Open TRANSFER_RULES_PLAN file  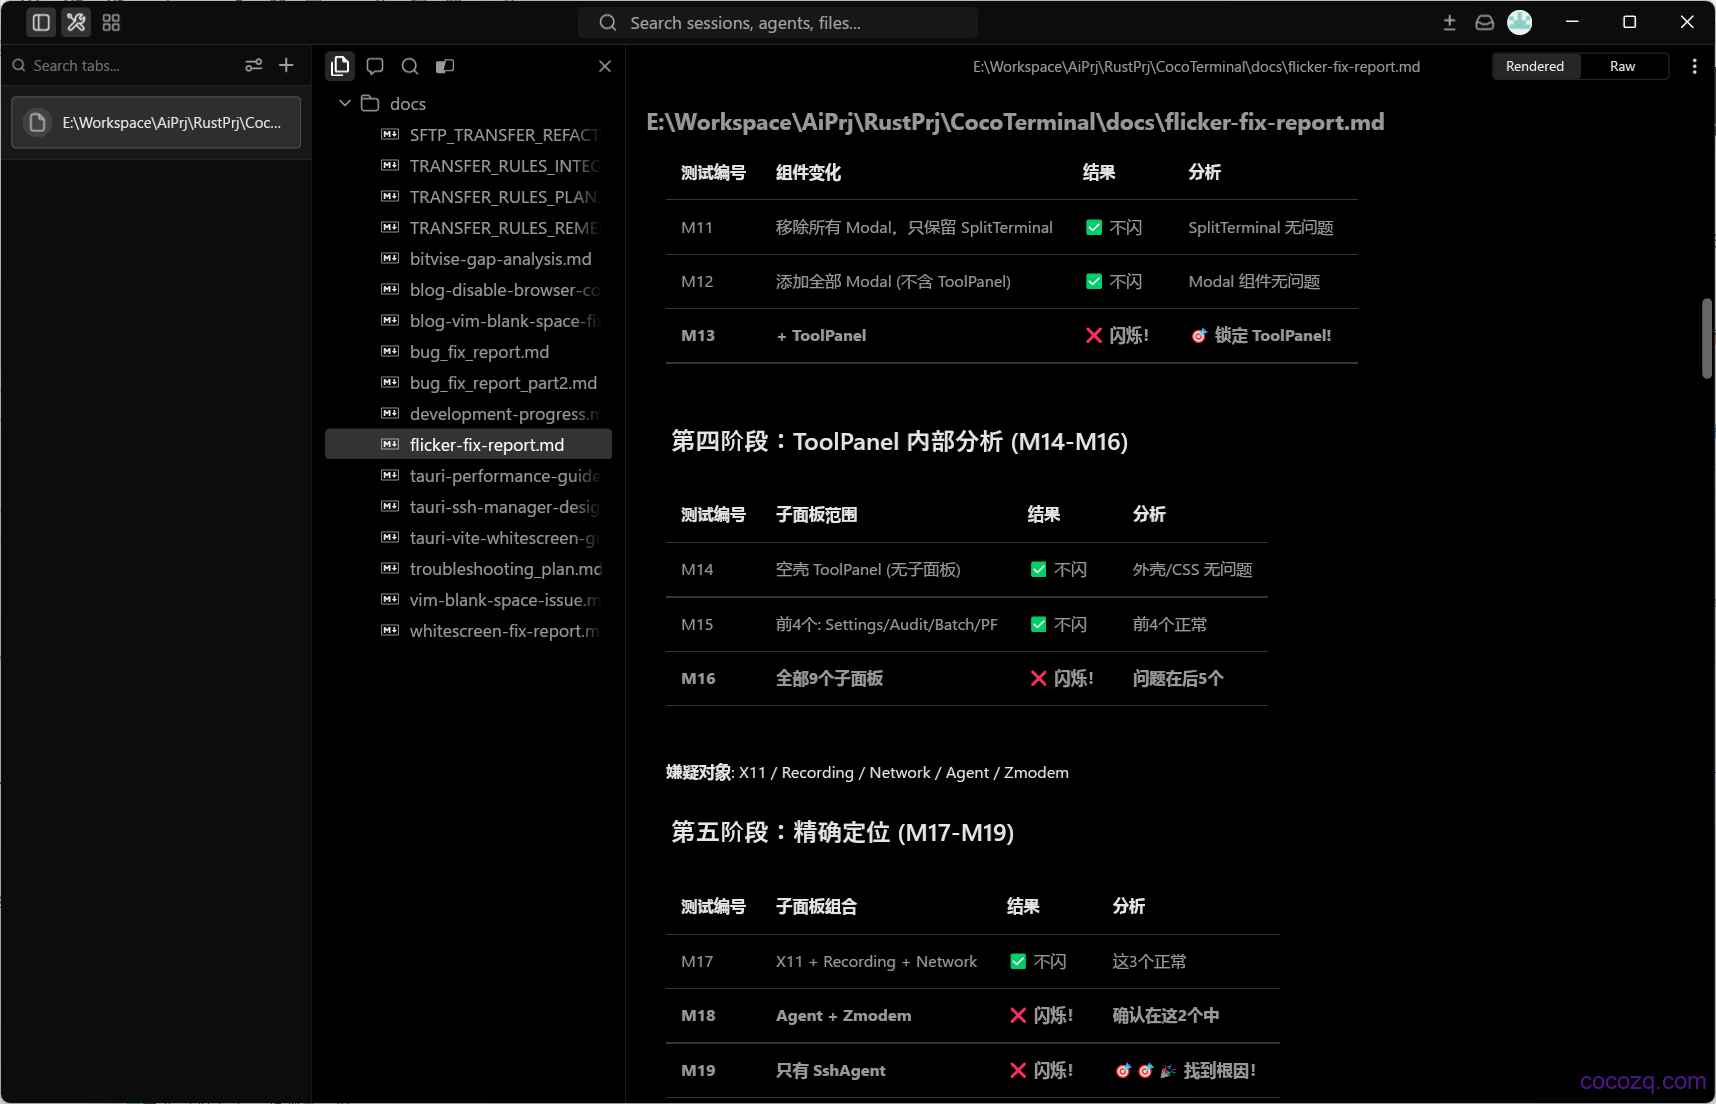tap(468, 196)
